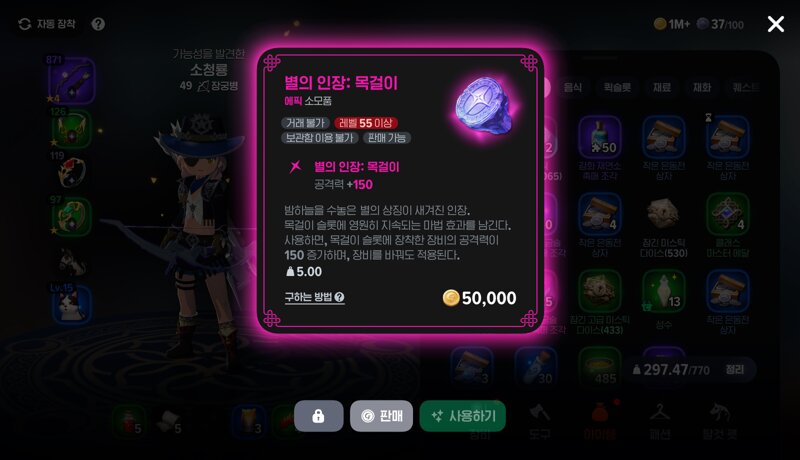Select the 성수 holy water item
The height and width of the screenshot is (460, 800).
point(663,298)
